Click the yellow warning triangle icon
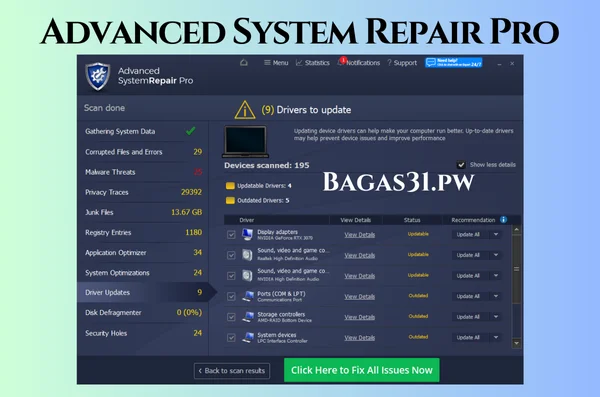The width and height of the screenshot is (600, 397). 245,110
